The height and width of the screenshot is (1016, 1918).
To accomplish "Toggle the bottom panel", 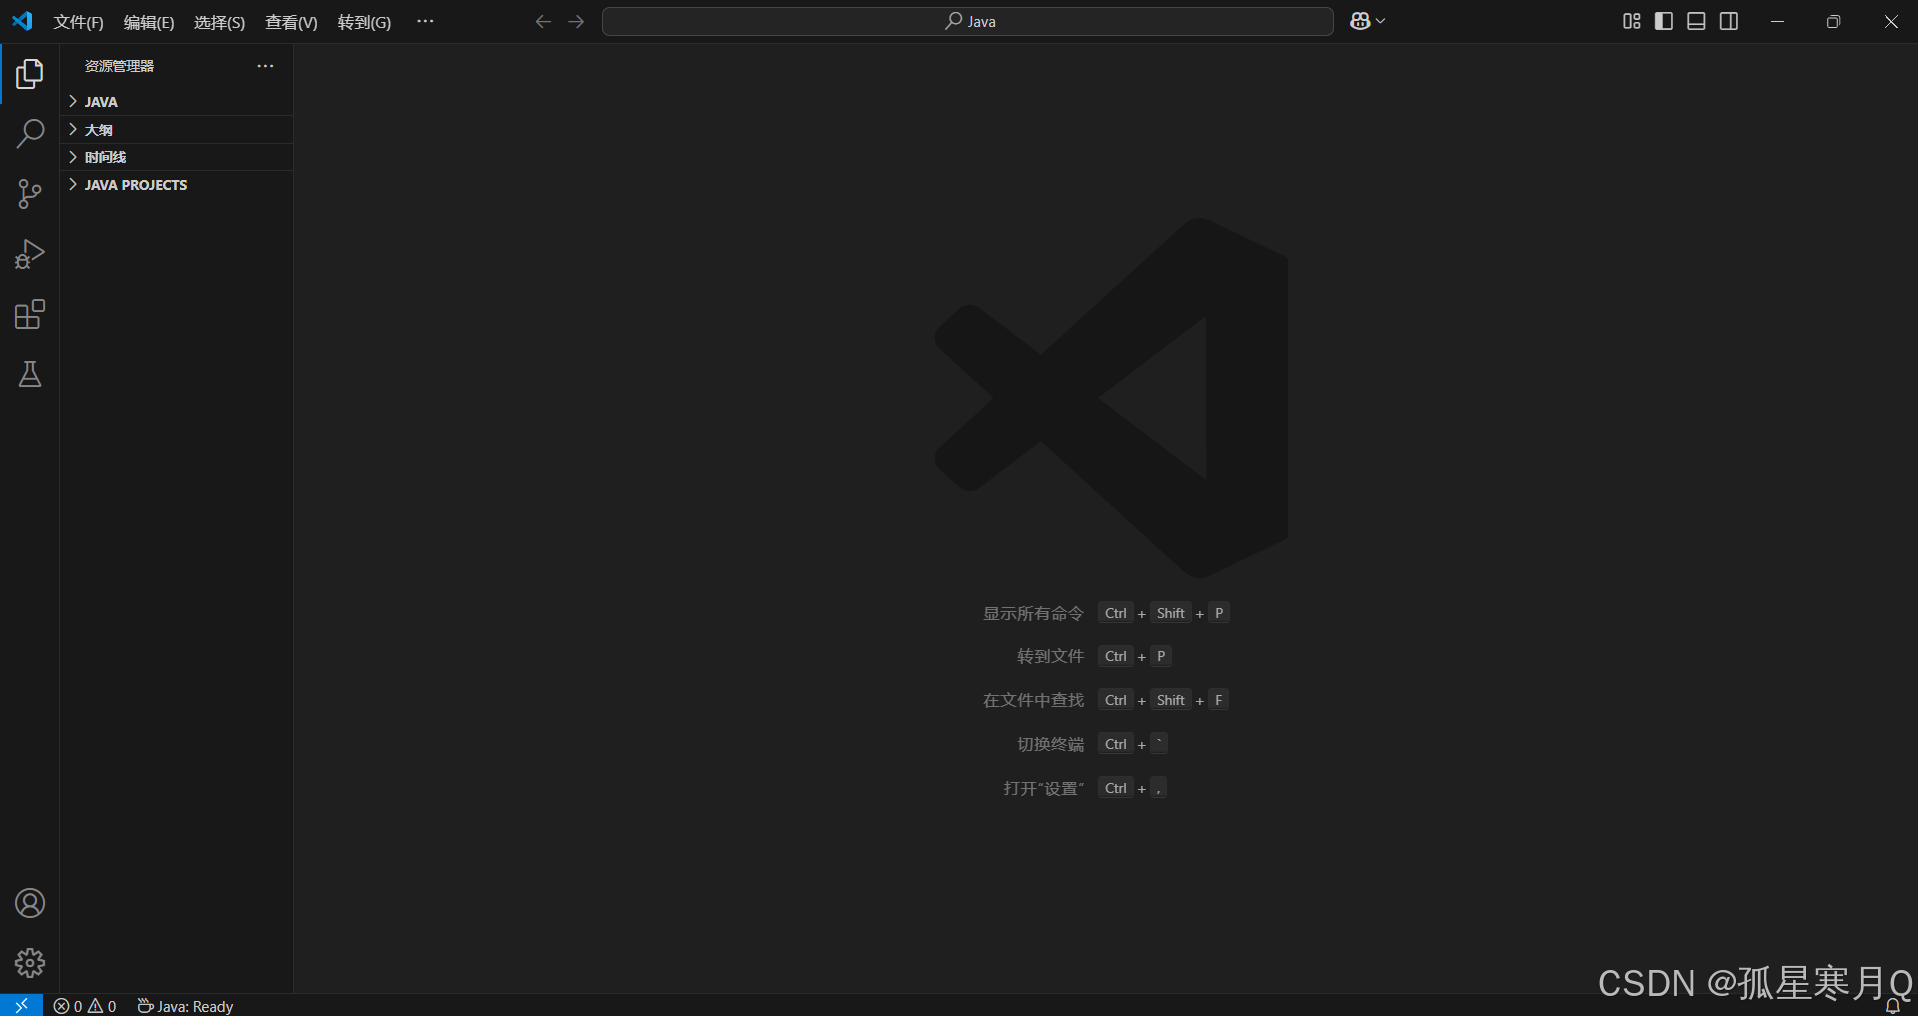I will tap(1696, 21).
